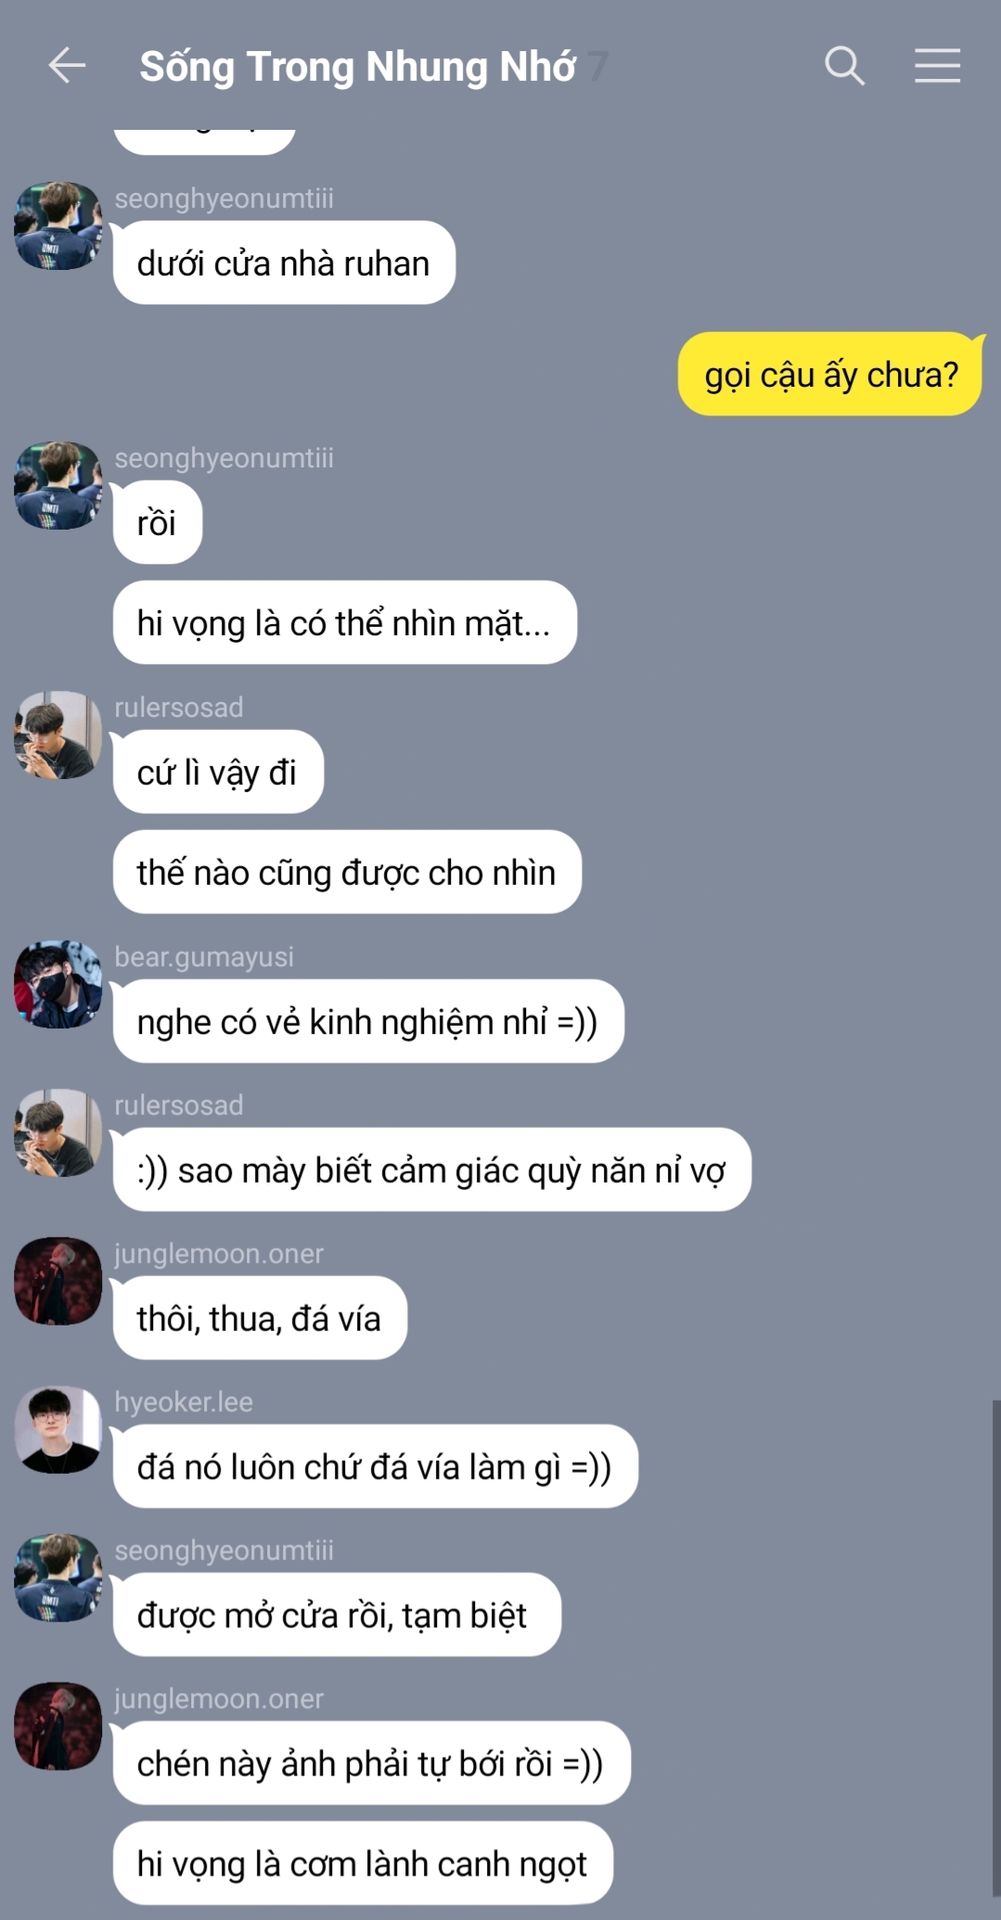The image size is (1001, 1920).
Task: Tap bear.gumayusi profile picture
Action: (x=58, y=984)
